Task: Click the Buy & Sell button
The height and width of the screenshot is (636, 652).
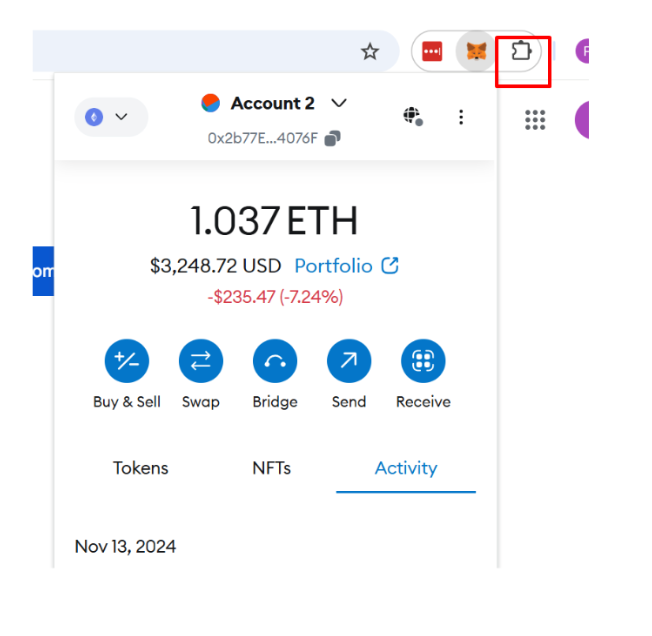Action: [x=127, y=362]
